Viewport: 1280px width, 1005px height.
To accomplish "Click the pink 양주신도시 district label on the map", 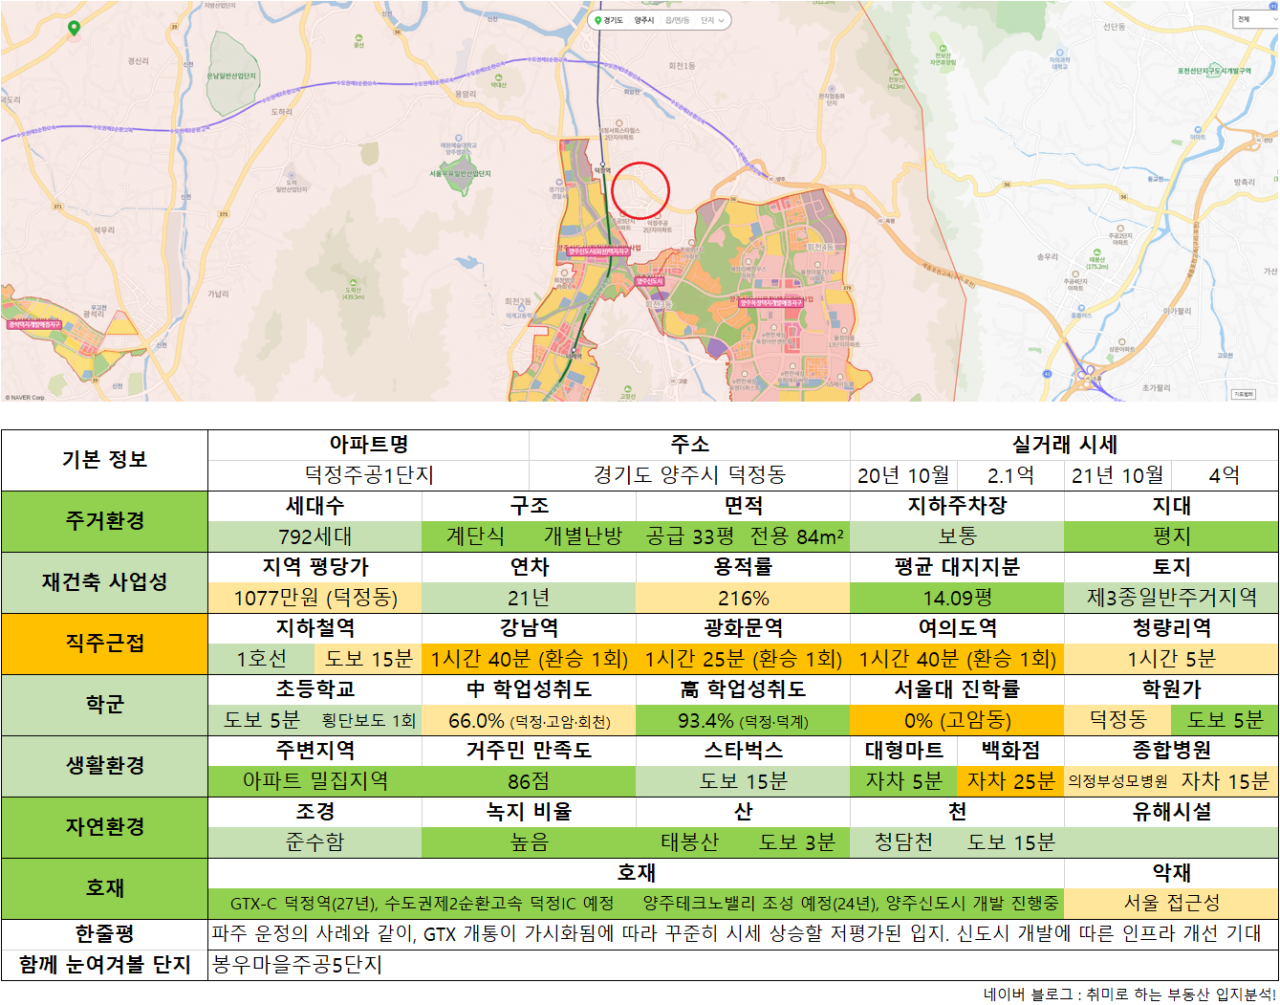I will point(650,282).
